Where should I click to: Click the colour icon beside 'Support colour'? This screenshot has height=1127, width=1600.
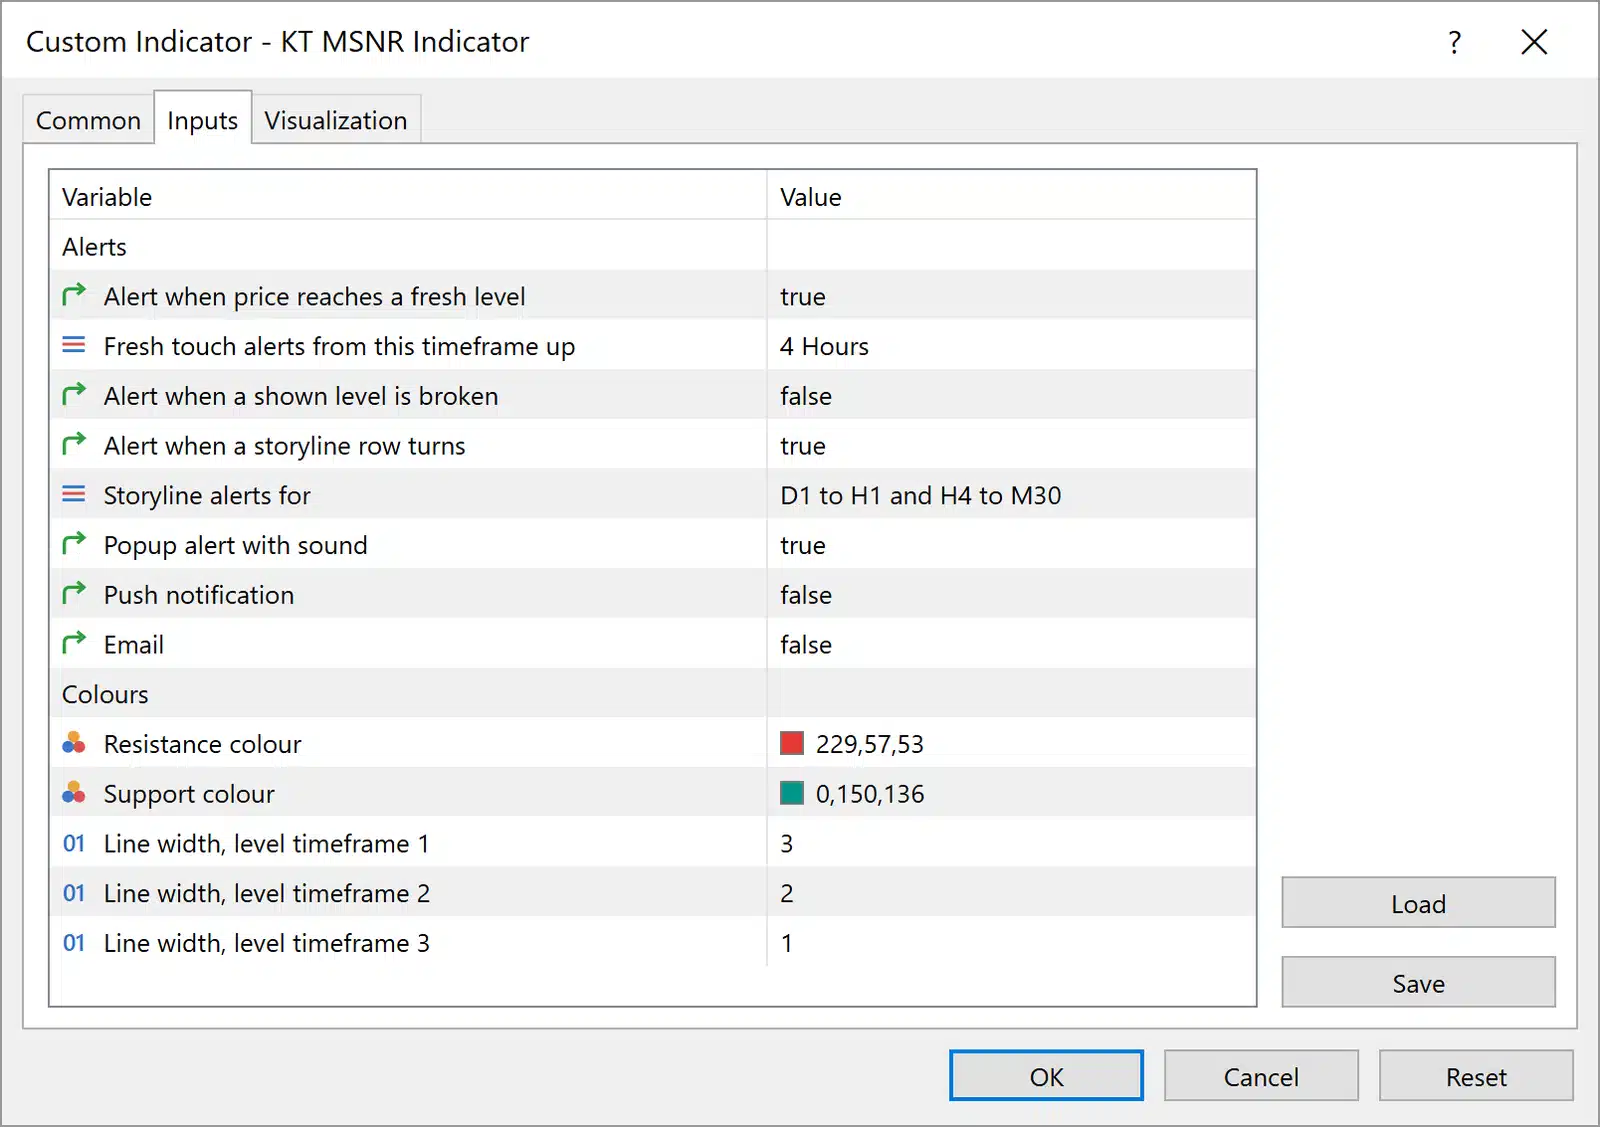tap(74, 793)
